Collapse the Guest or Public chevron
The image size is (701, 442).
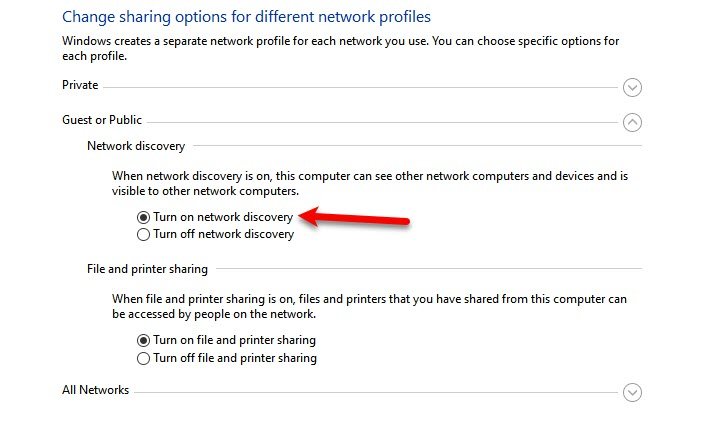632,122
